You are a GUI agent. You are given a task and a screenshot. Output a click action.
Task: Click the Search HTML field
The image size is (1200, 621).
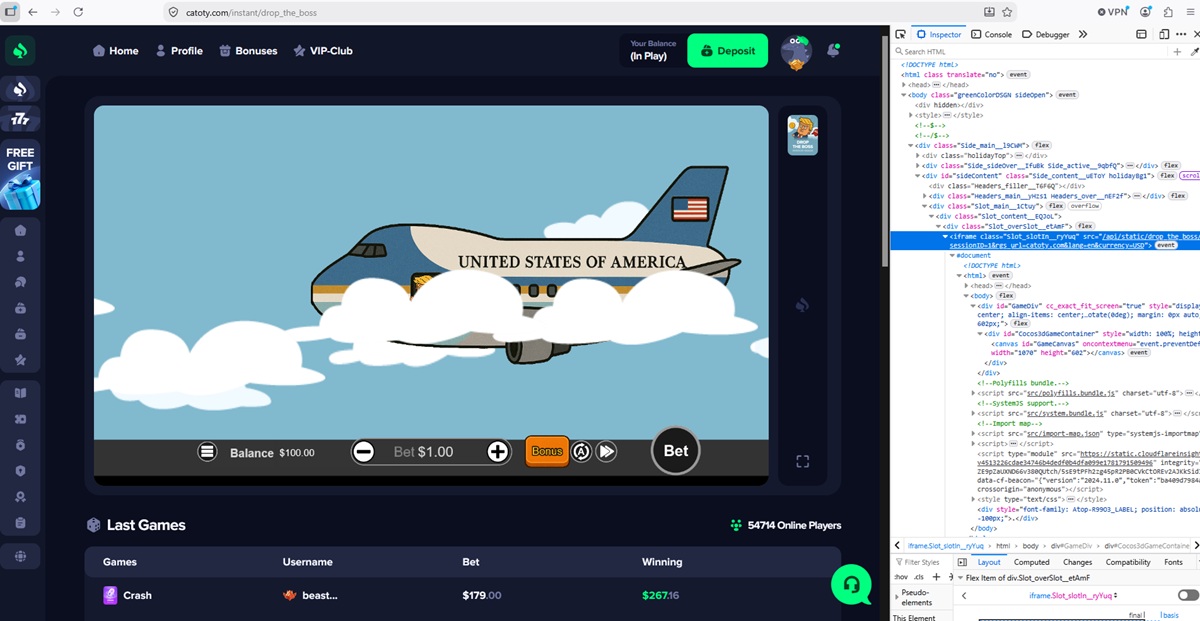1030,51
